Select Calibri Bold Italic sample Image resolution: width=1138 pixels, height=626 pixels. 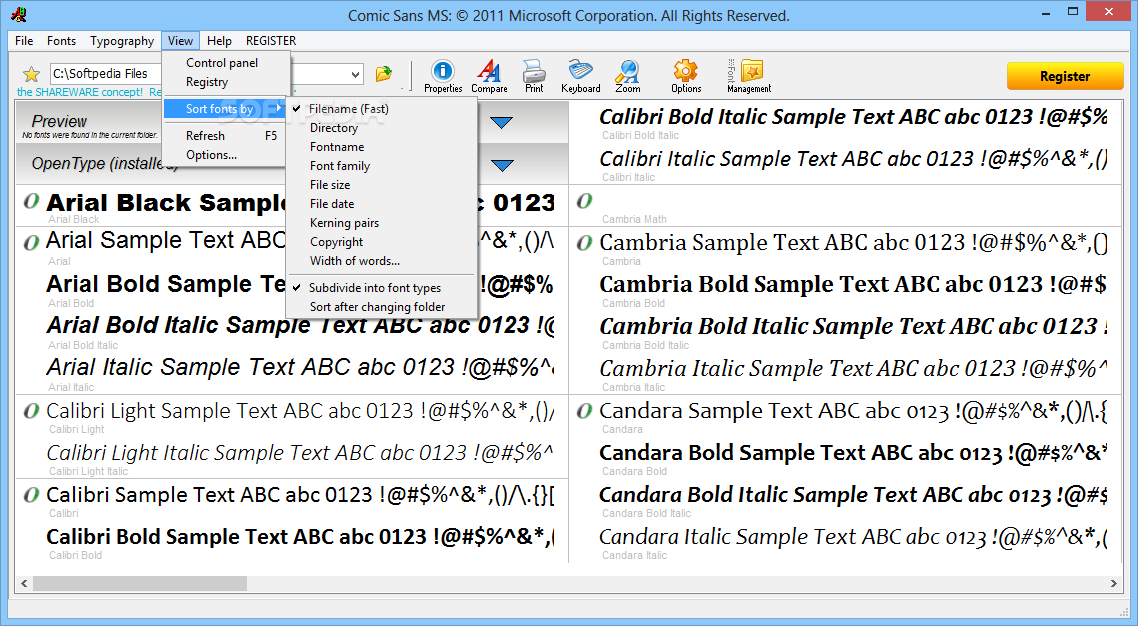[854, 117]
